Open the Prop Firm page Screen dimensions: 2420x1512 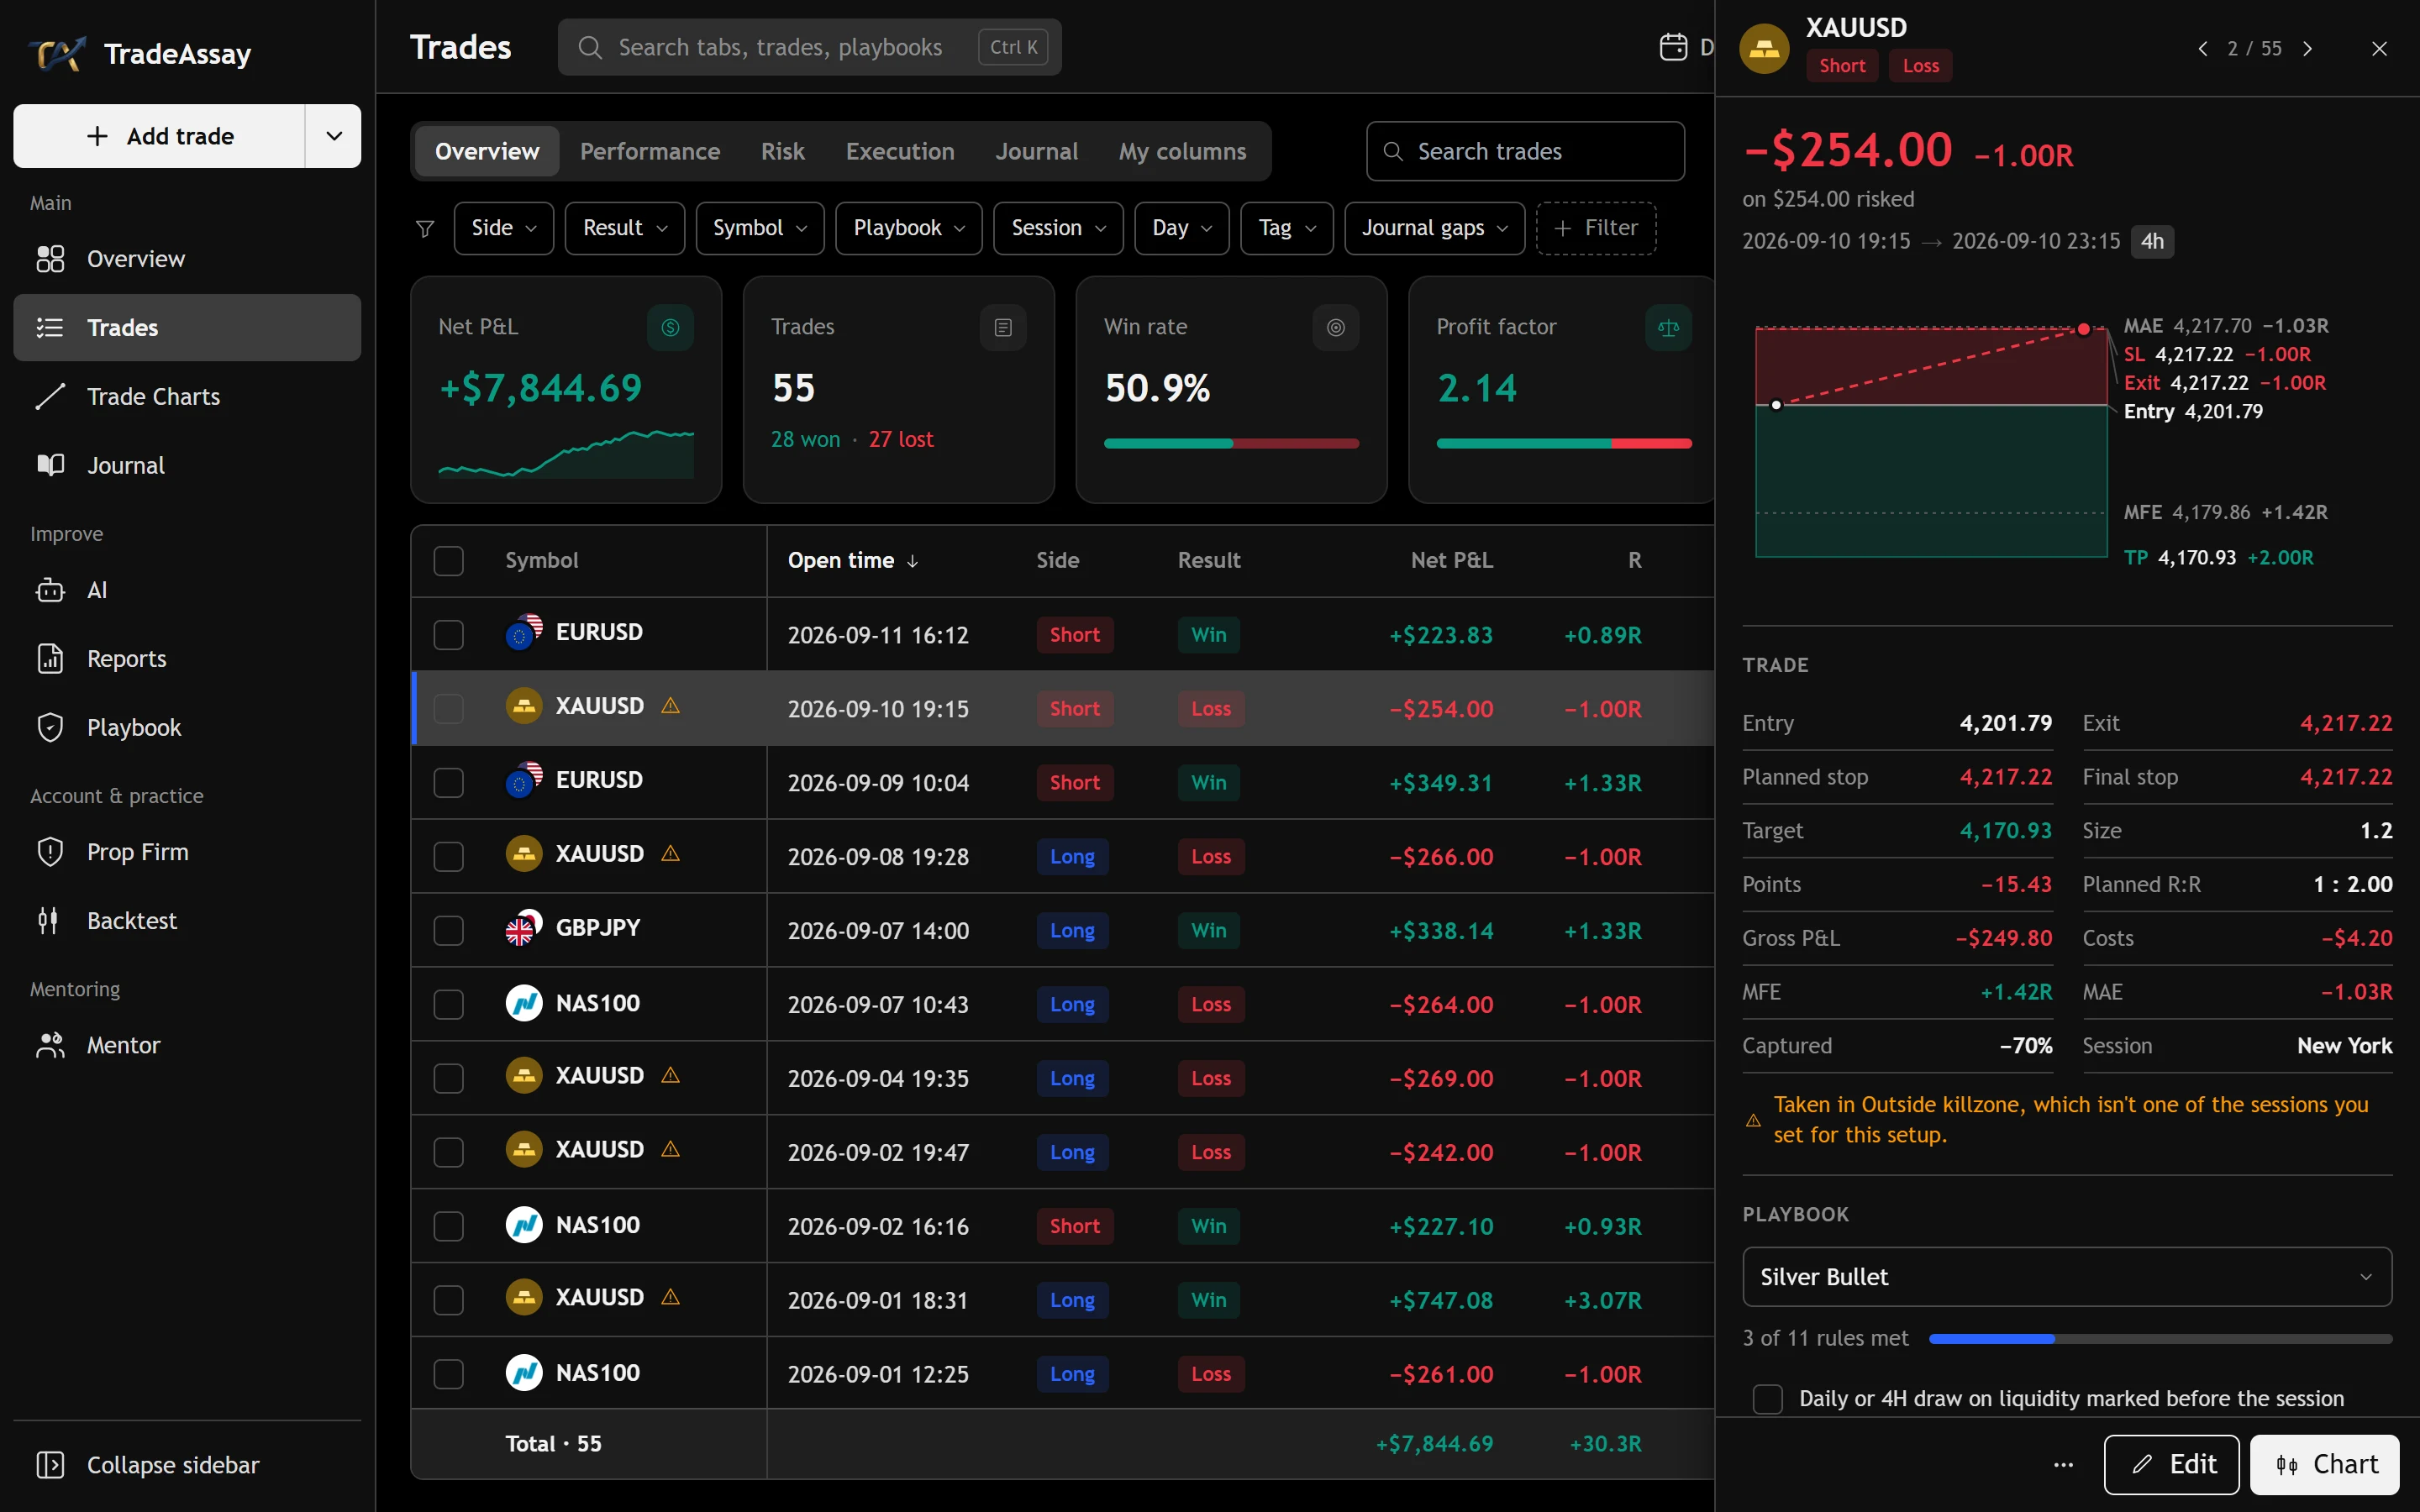[187, 852]
